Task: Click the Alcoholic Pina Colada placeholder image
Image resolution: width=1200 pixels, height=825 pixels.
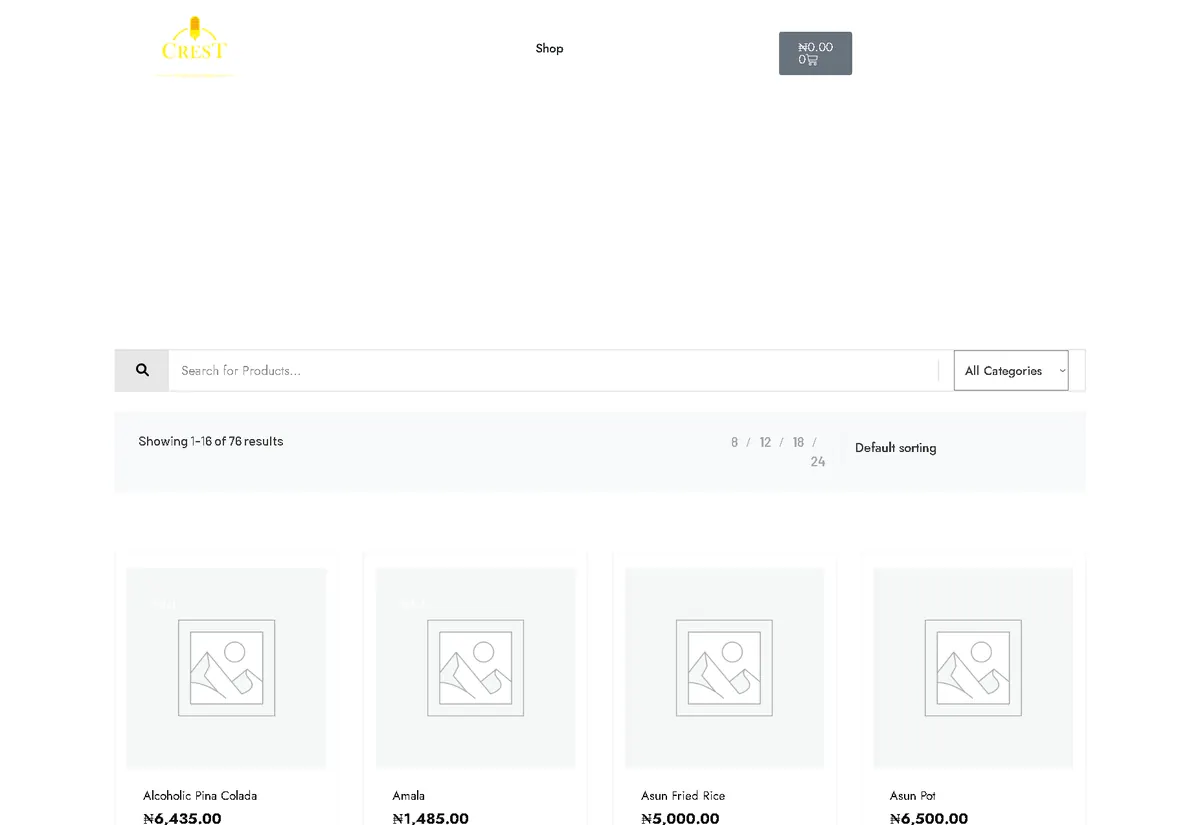Action: click(x=226, y=668)
